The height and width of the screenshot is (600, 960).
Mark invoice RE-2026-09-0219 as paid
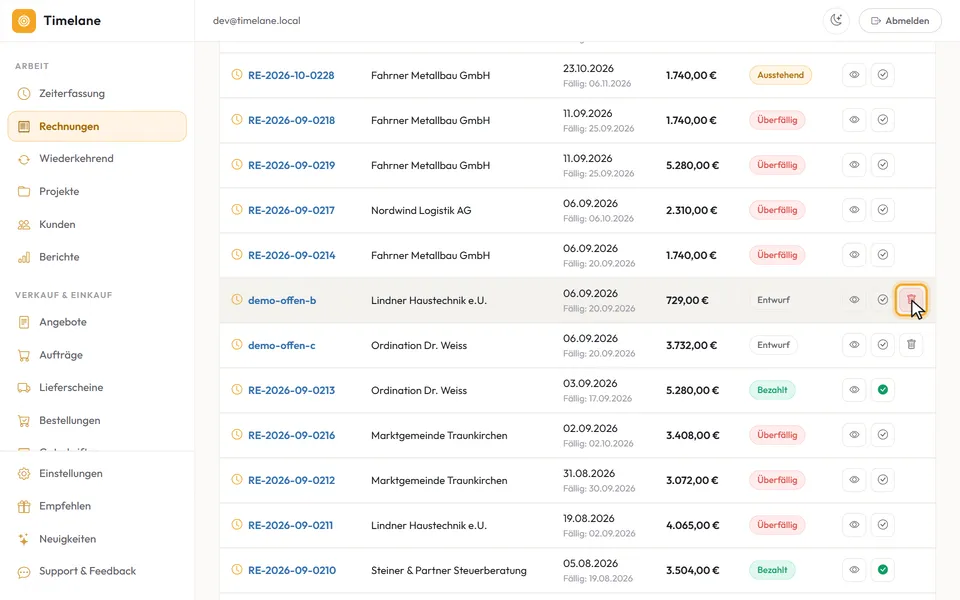coord(883,165)
